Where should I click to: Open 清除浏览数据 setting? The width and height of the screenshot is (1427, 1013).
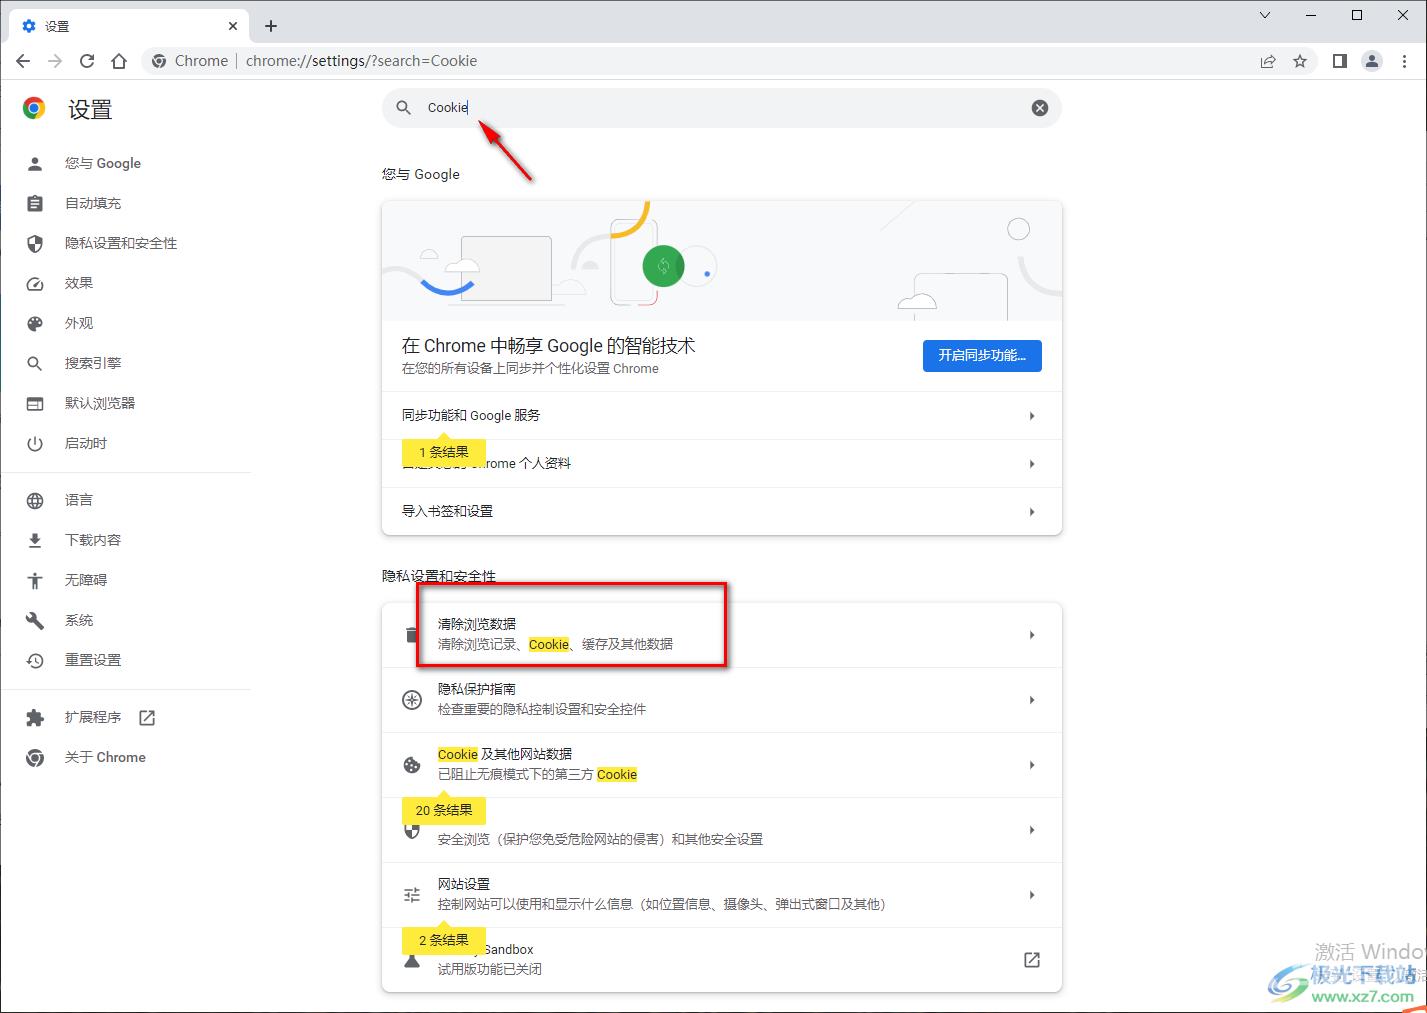(721, 635)
